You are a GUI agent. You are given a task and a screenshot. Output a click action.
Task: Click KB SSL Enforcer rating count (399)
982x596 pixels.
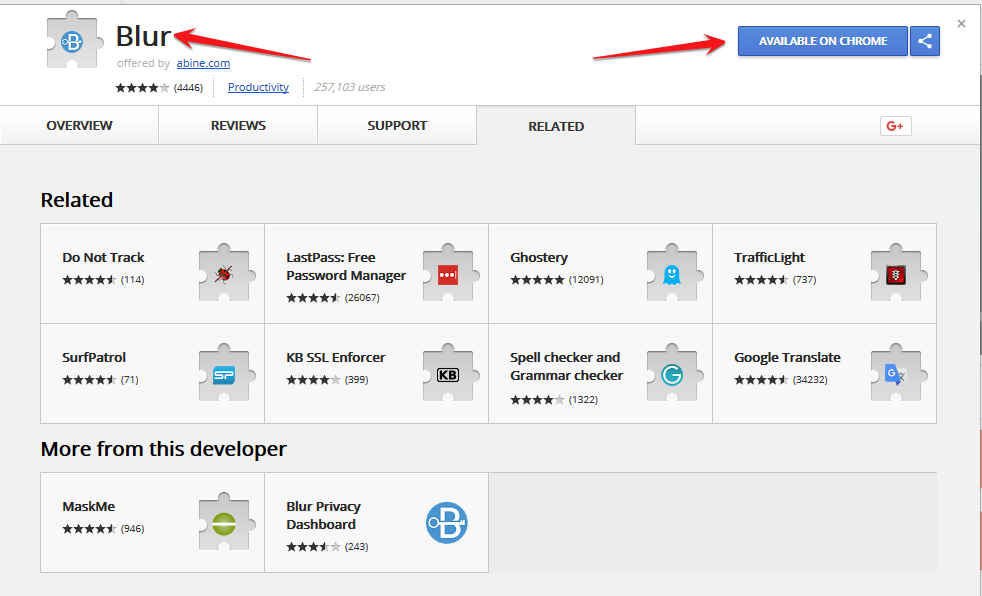pos(356,380)
